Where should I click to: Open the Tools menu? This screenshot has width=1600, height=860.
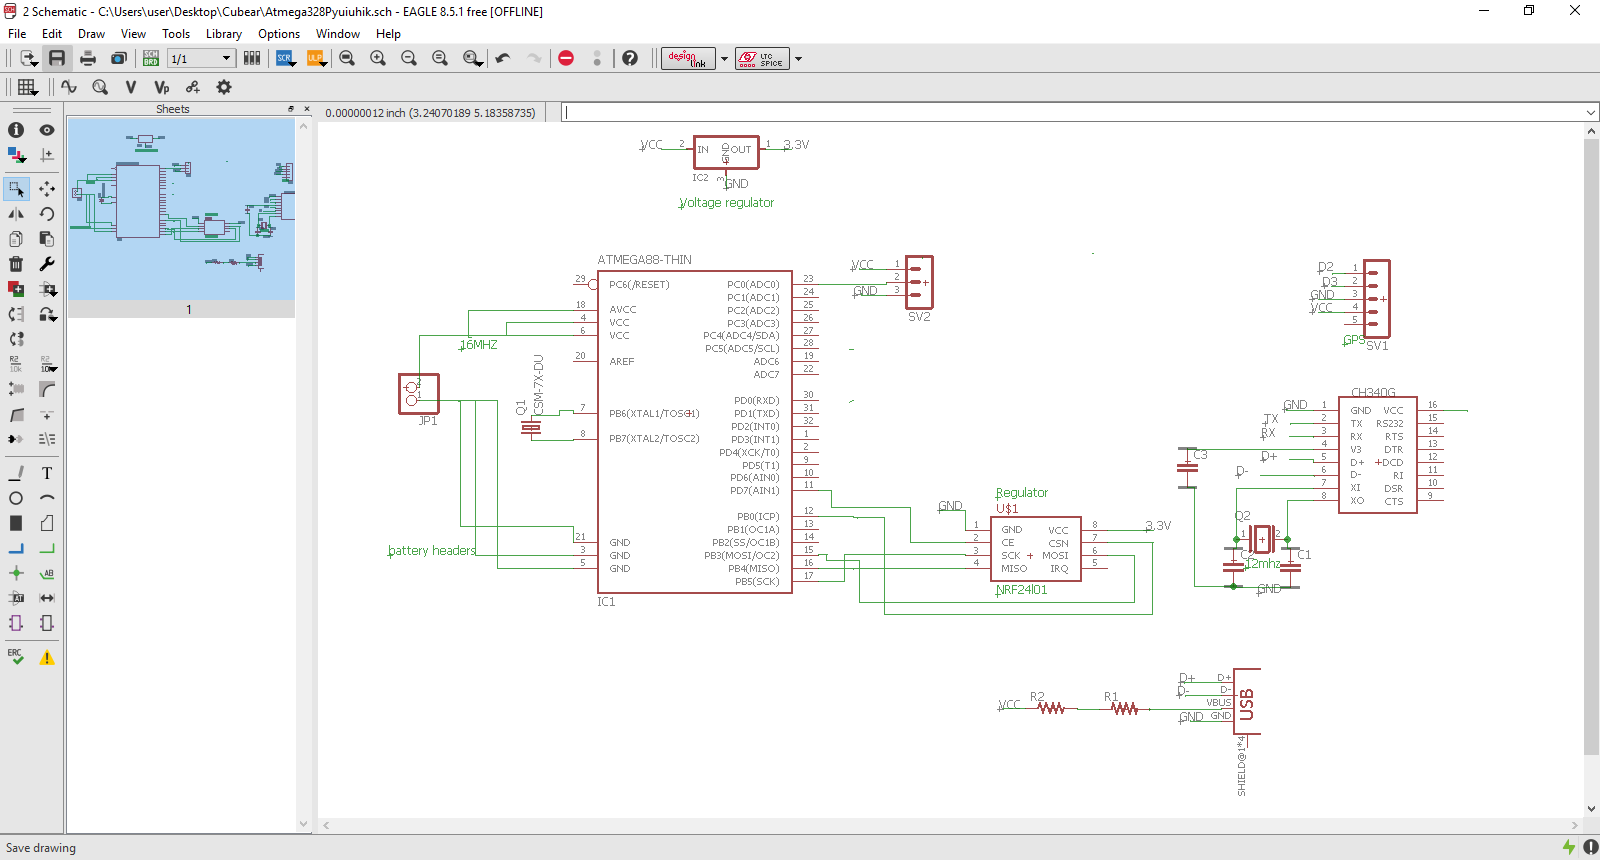(x=176, y=34)
